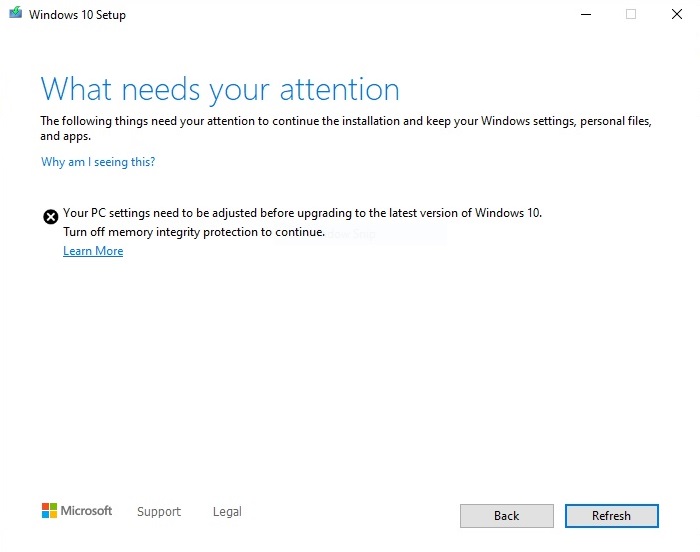
Task: Go back with the Back button
Action: point(507,516)
